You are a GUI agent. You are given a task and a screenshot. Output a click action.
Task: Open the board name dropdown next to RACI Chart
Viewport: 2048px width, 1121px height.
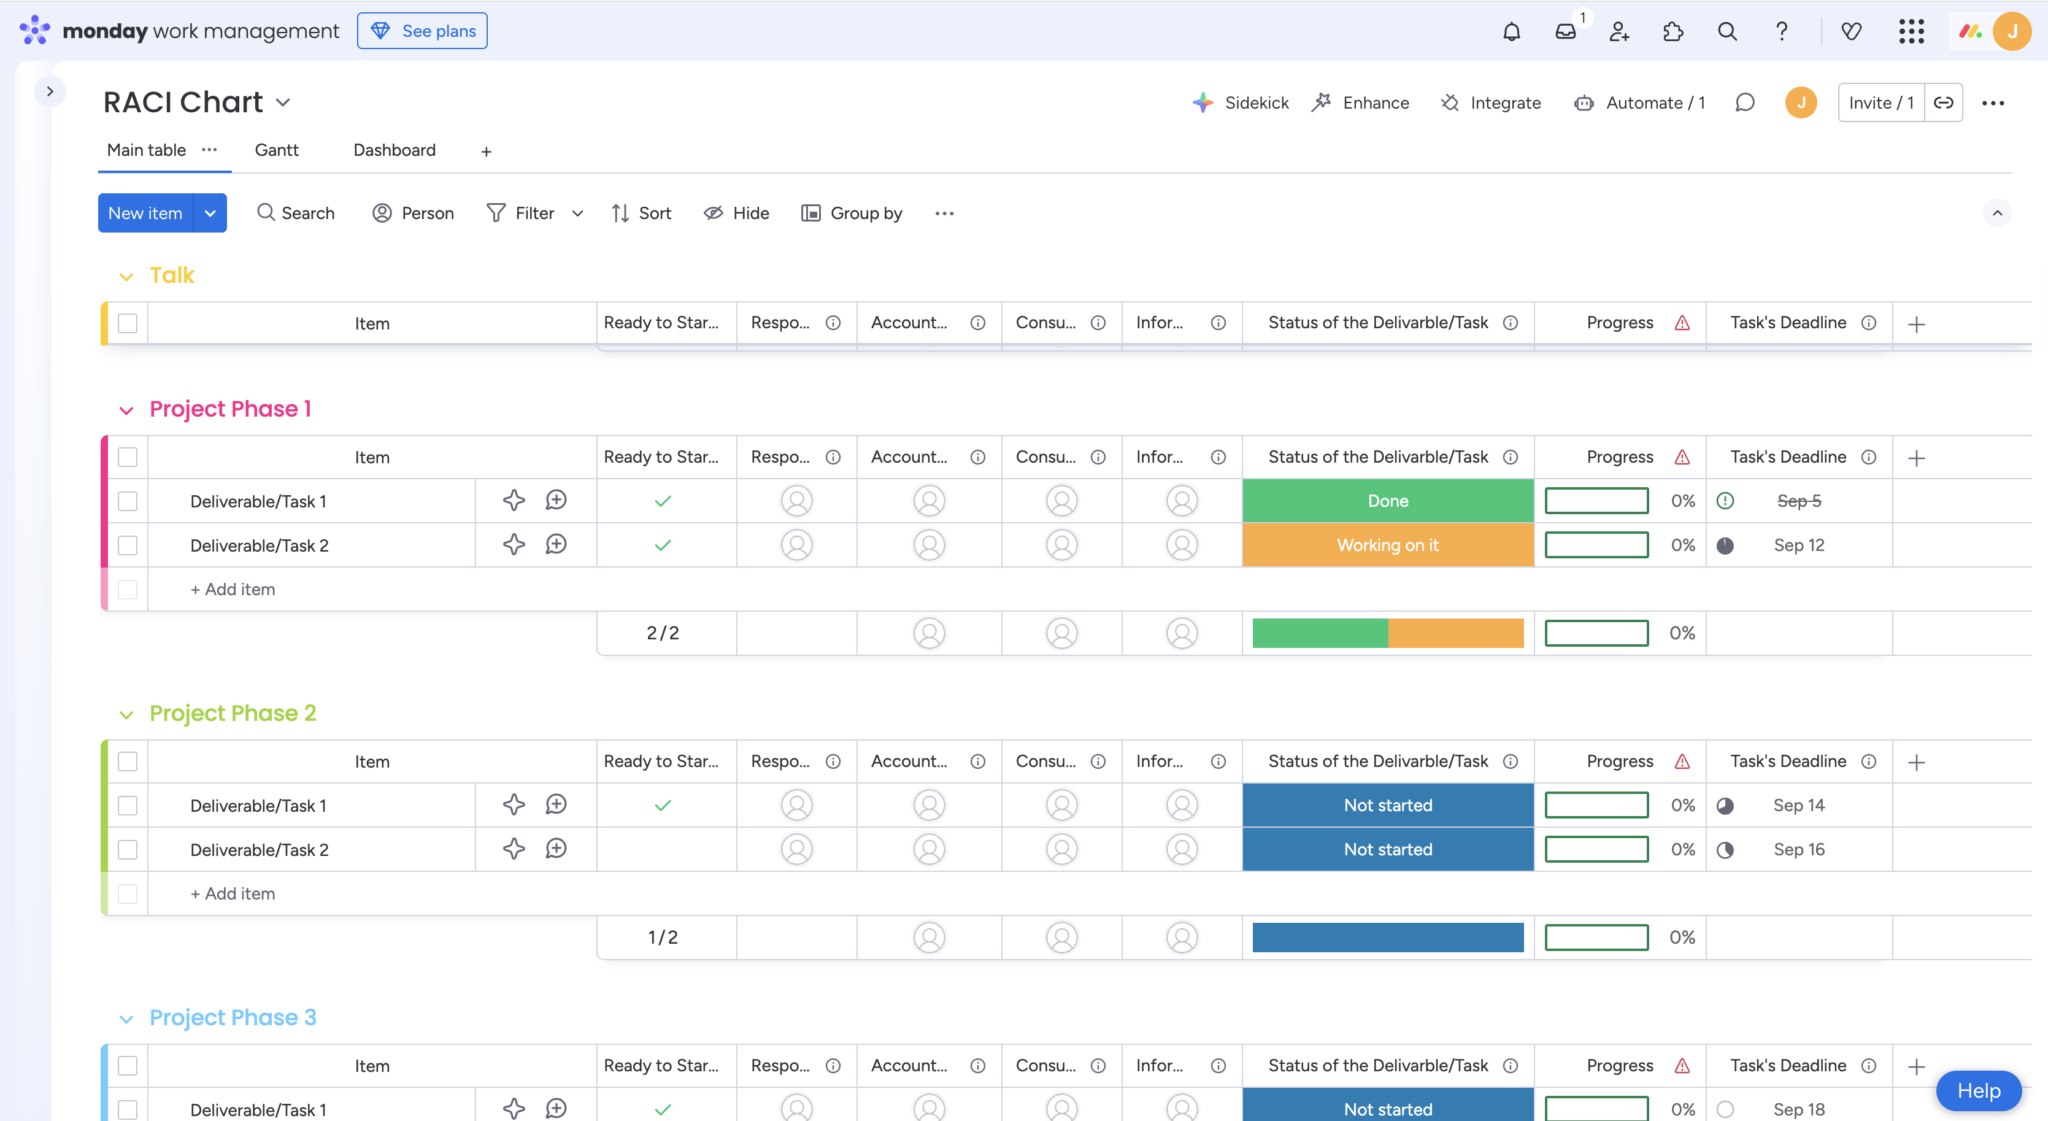(x=283, y=101)
